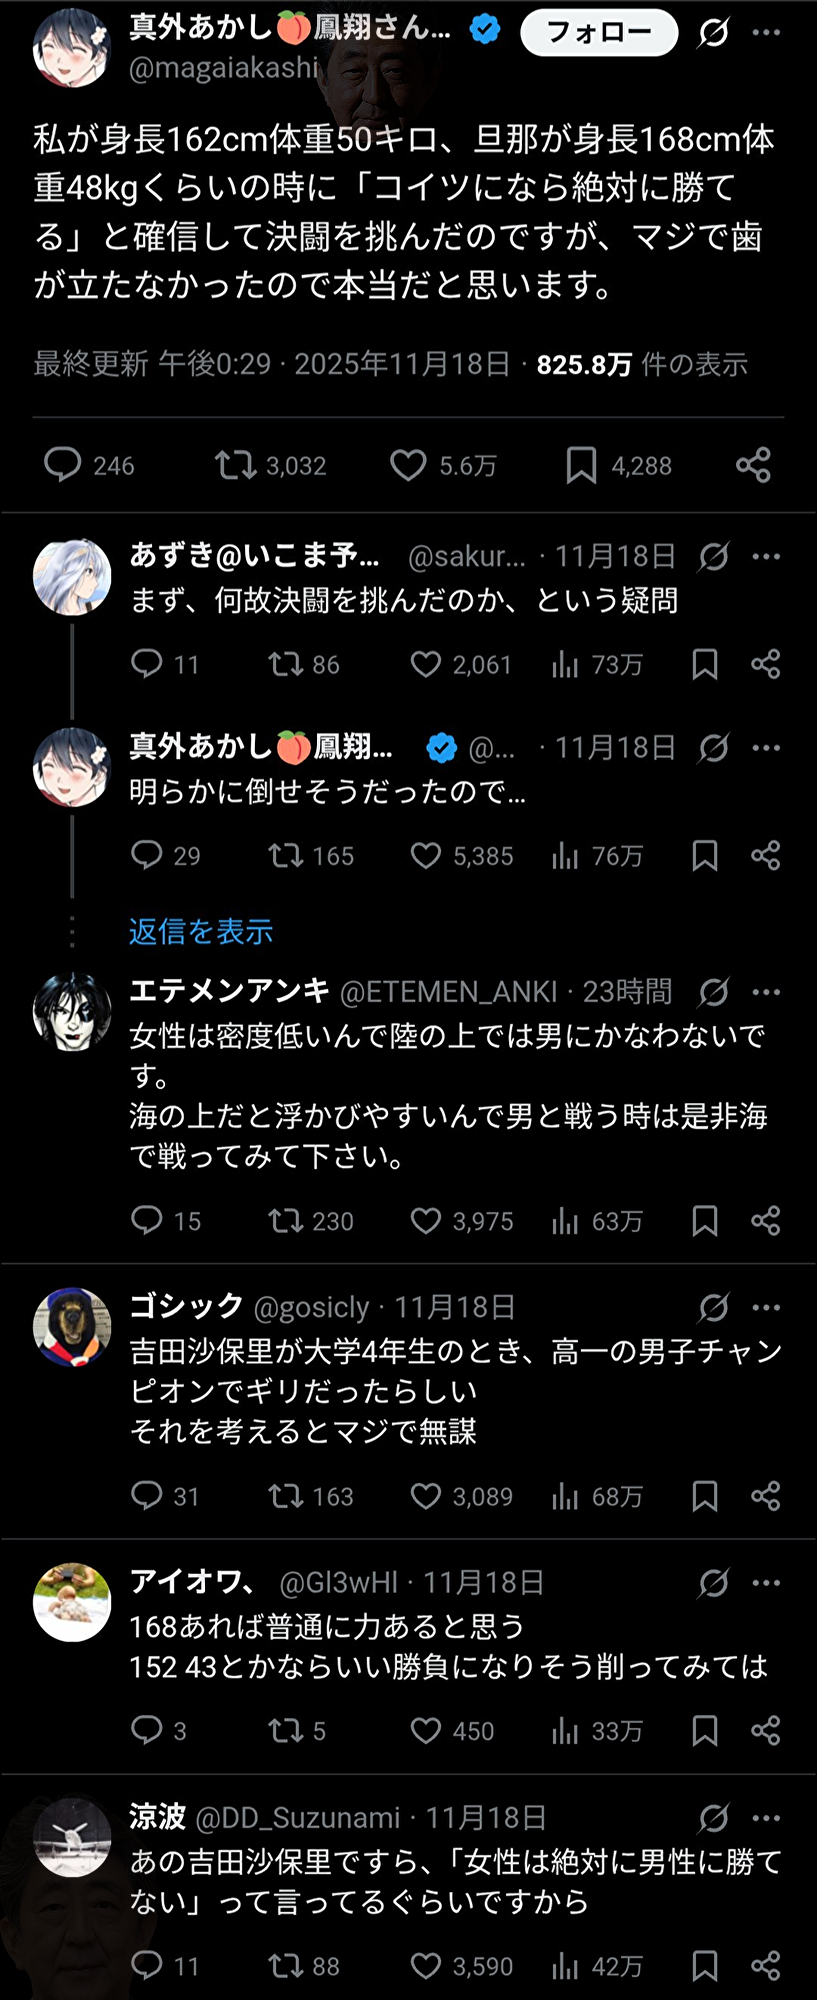Click 返信を表示 to show replies
This screenshot has width=817, height=2000.
tap(201, 932)
